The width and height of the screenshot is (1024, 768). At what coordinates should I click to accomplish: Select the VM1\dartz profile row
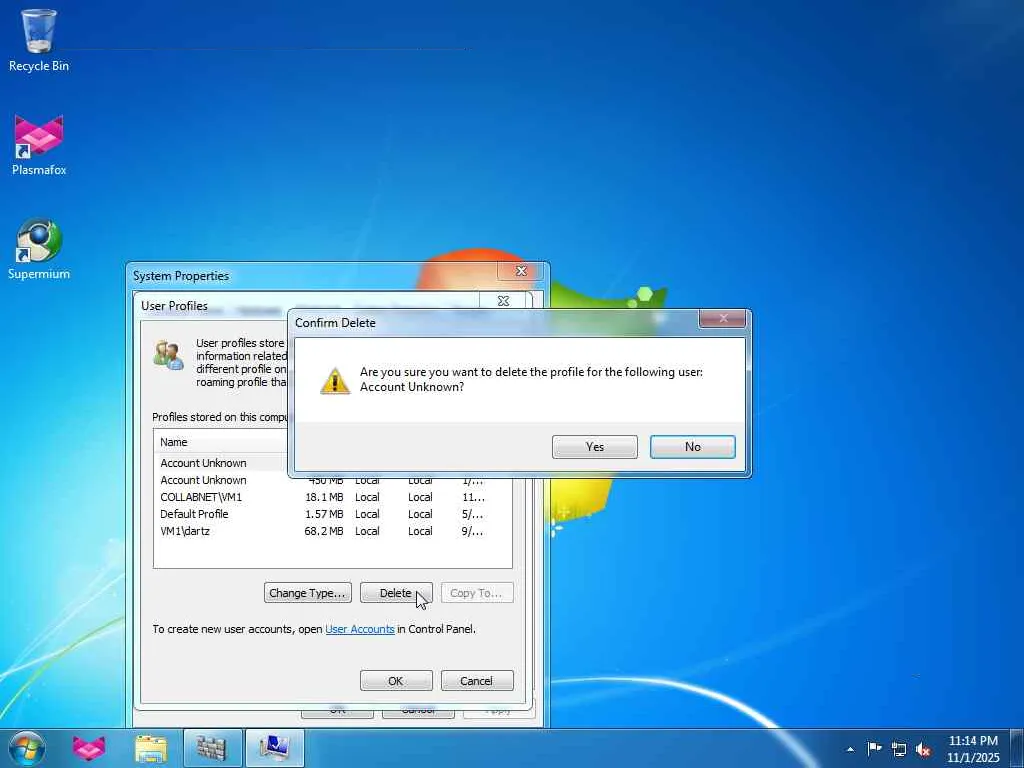(x=332, y=531)
